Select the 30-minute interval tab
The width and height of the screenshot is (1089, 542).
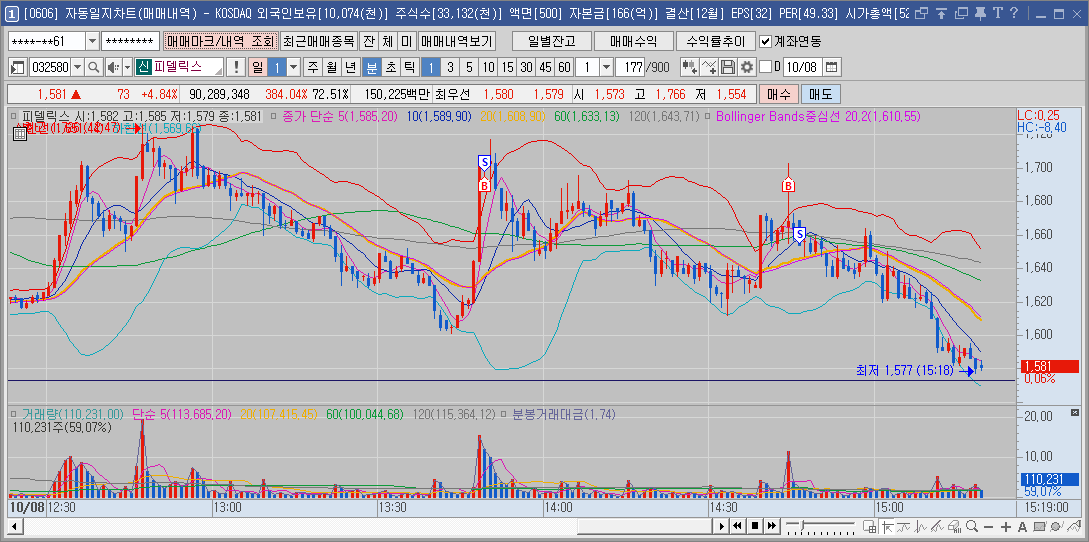pos(526,67)
